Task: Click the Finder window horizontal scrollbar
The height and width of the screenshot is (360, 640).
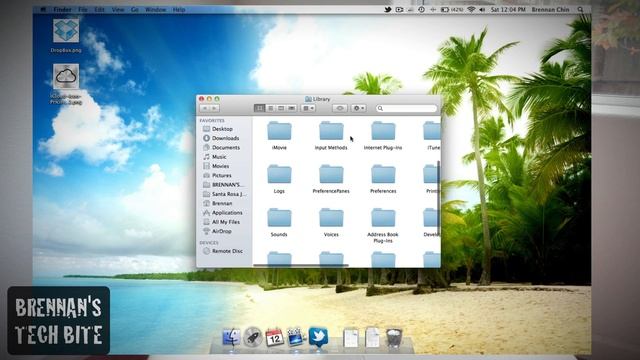Action: pos(301,265)
